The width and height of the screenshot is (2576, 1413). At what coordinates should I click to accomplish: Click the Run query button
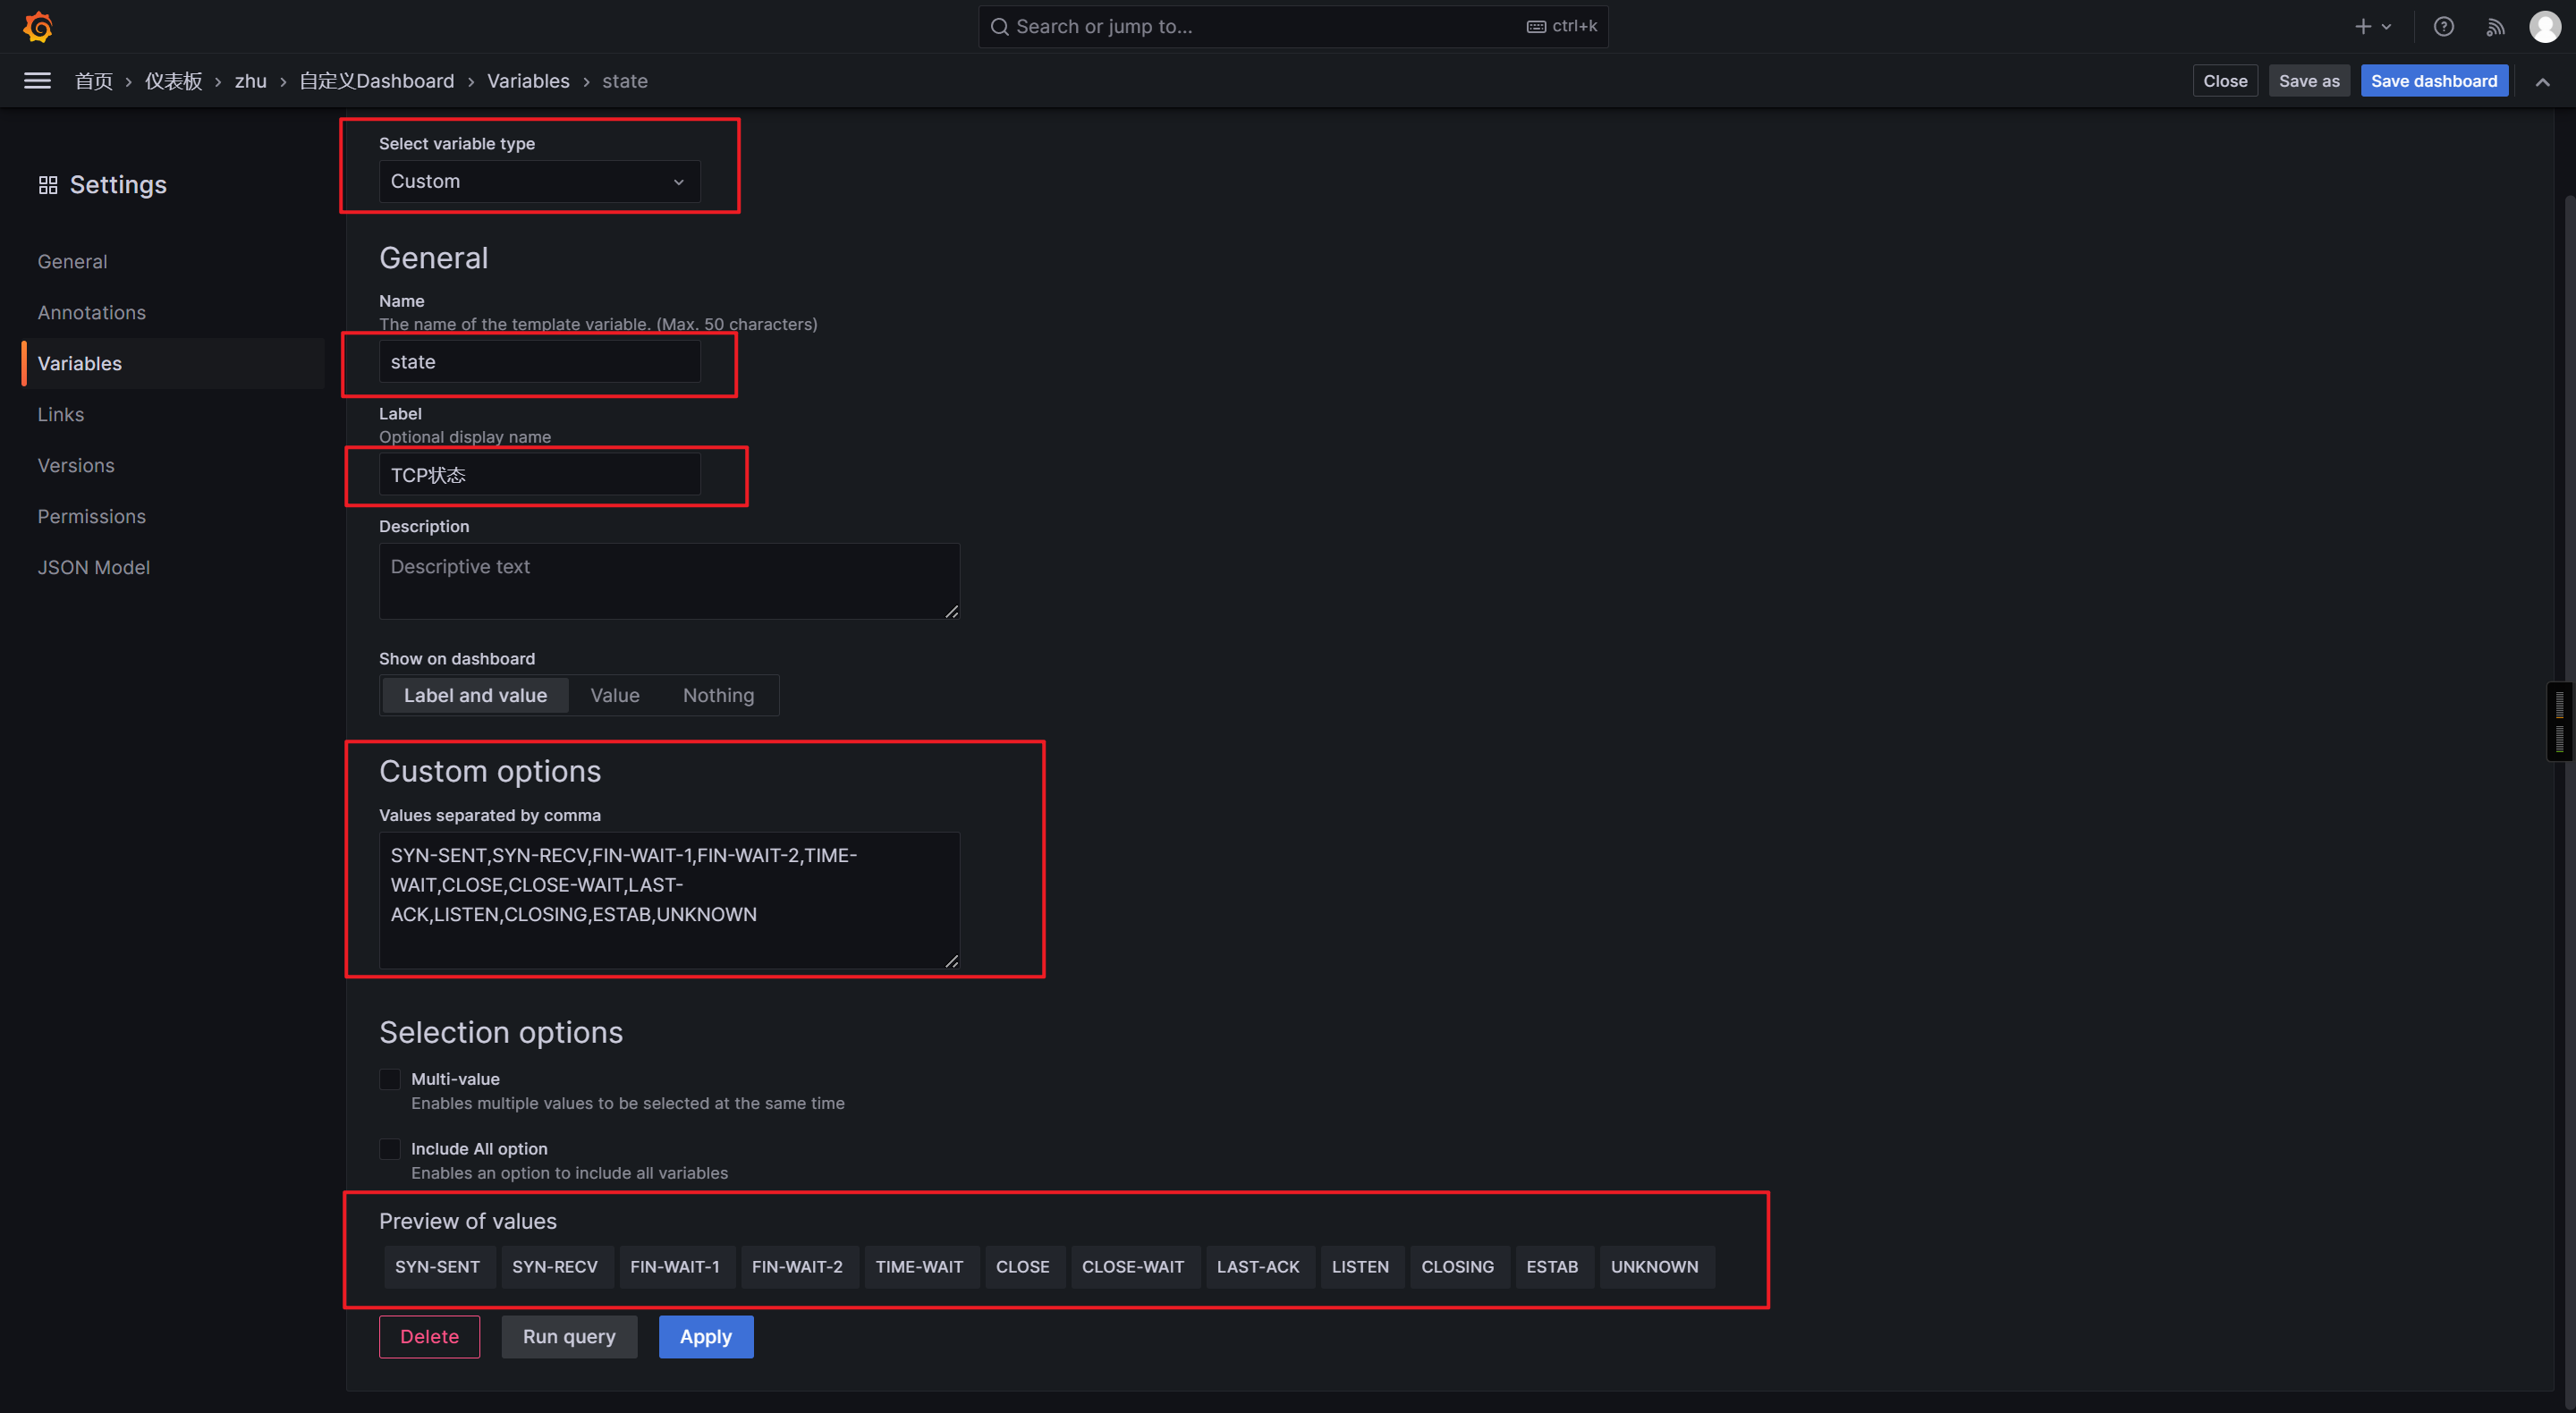click(x=569, y=1337)
